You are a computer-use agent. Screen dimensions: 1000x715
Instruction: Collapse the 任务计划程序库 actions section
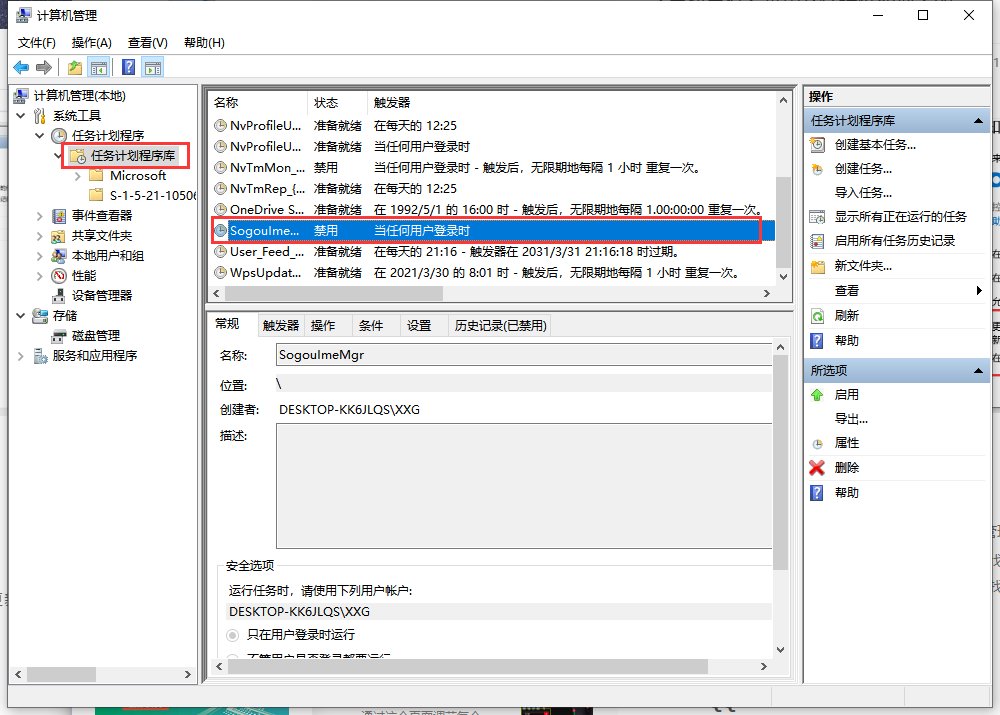[x=978, y=122]
